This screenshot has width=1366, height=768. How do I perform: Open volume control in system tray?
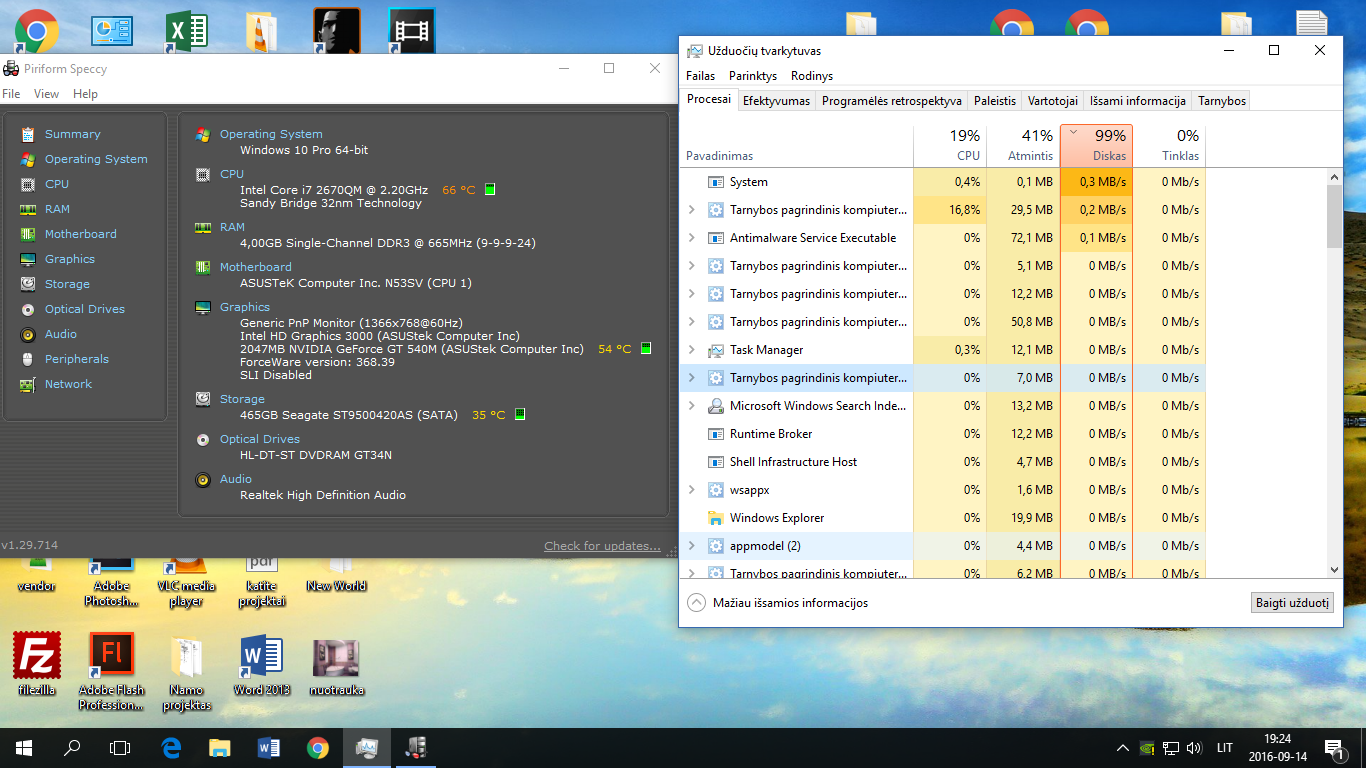tap(1194, 748)
